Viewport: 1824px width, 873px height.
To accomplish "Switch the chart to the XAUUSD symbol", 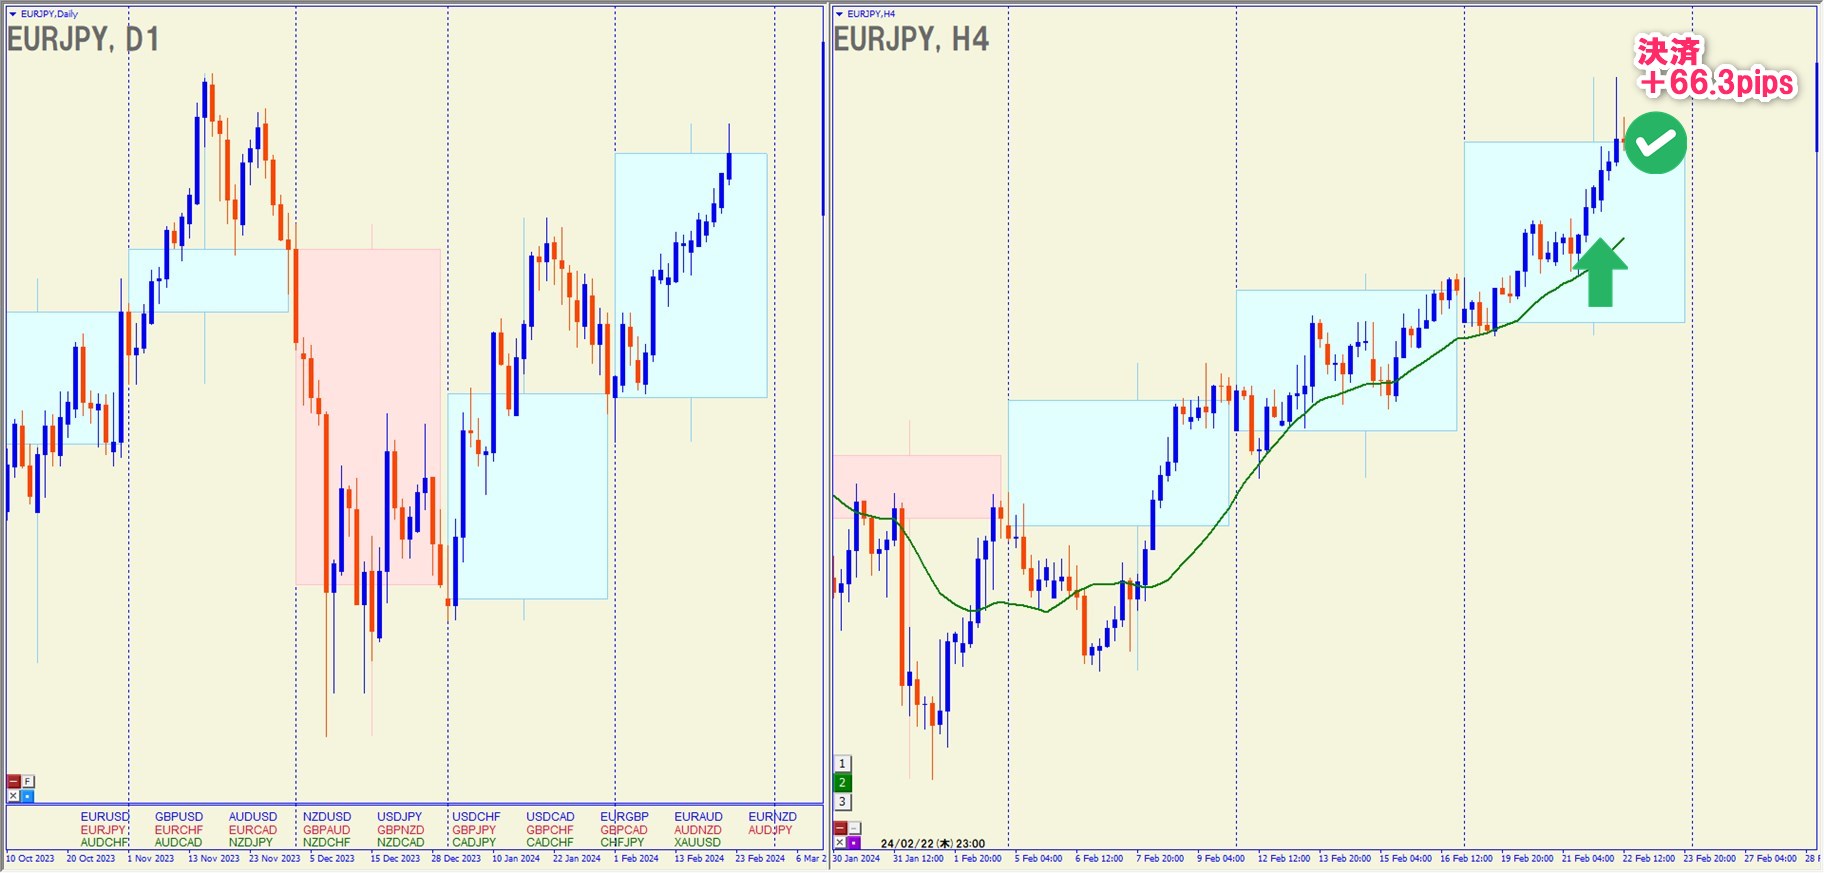I will [x=697, y=843].
